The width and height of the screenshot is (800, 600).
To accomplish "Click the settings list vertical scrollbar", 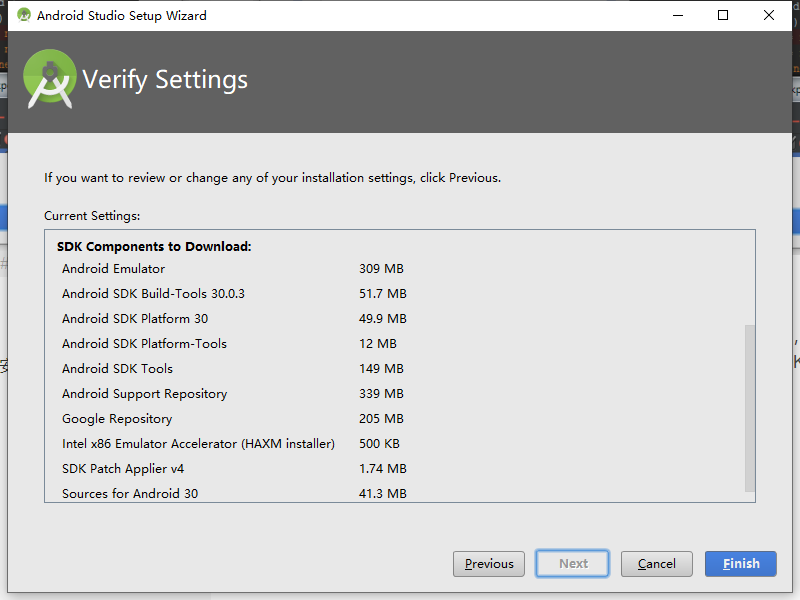I will point(749,408).
